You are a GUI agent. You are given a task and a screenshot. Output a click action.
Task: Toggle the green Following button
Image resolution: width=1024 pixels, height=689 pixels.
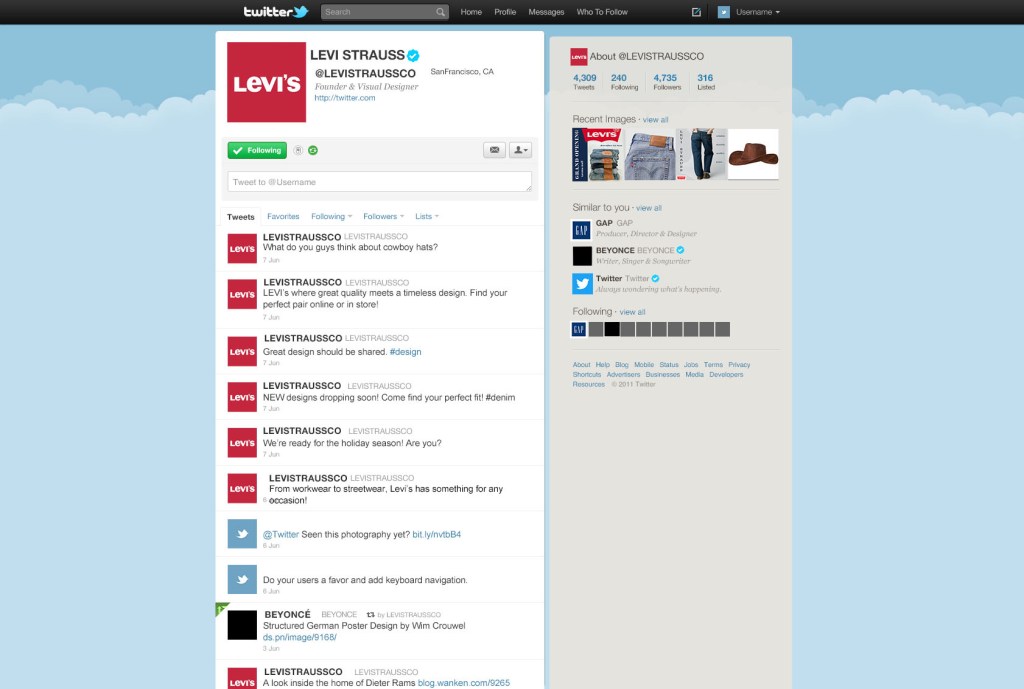(257, 150)
